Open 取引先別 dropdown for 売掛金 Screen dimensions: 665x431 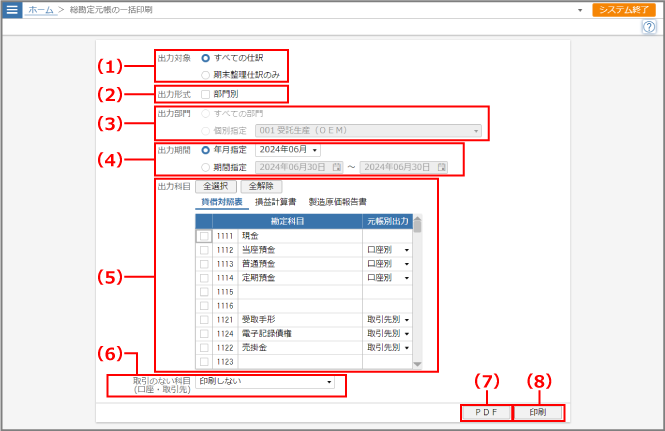(x=388, y=348)
